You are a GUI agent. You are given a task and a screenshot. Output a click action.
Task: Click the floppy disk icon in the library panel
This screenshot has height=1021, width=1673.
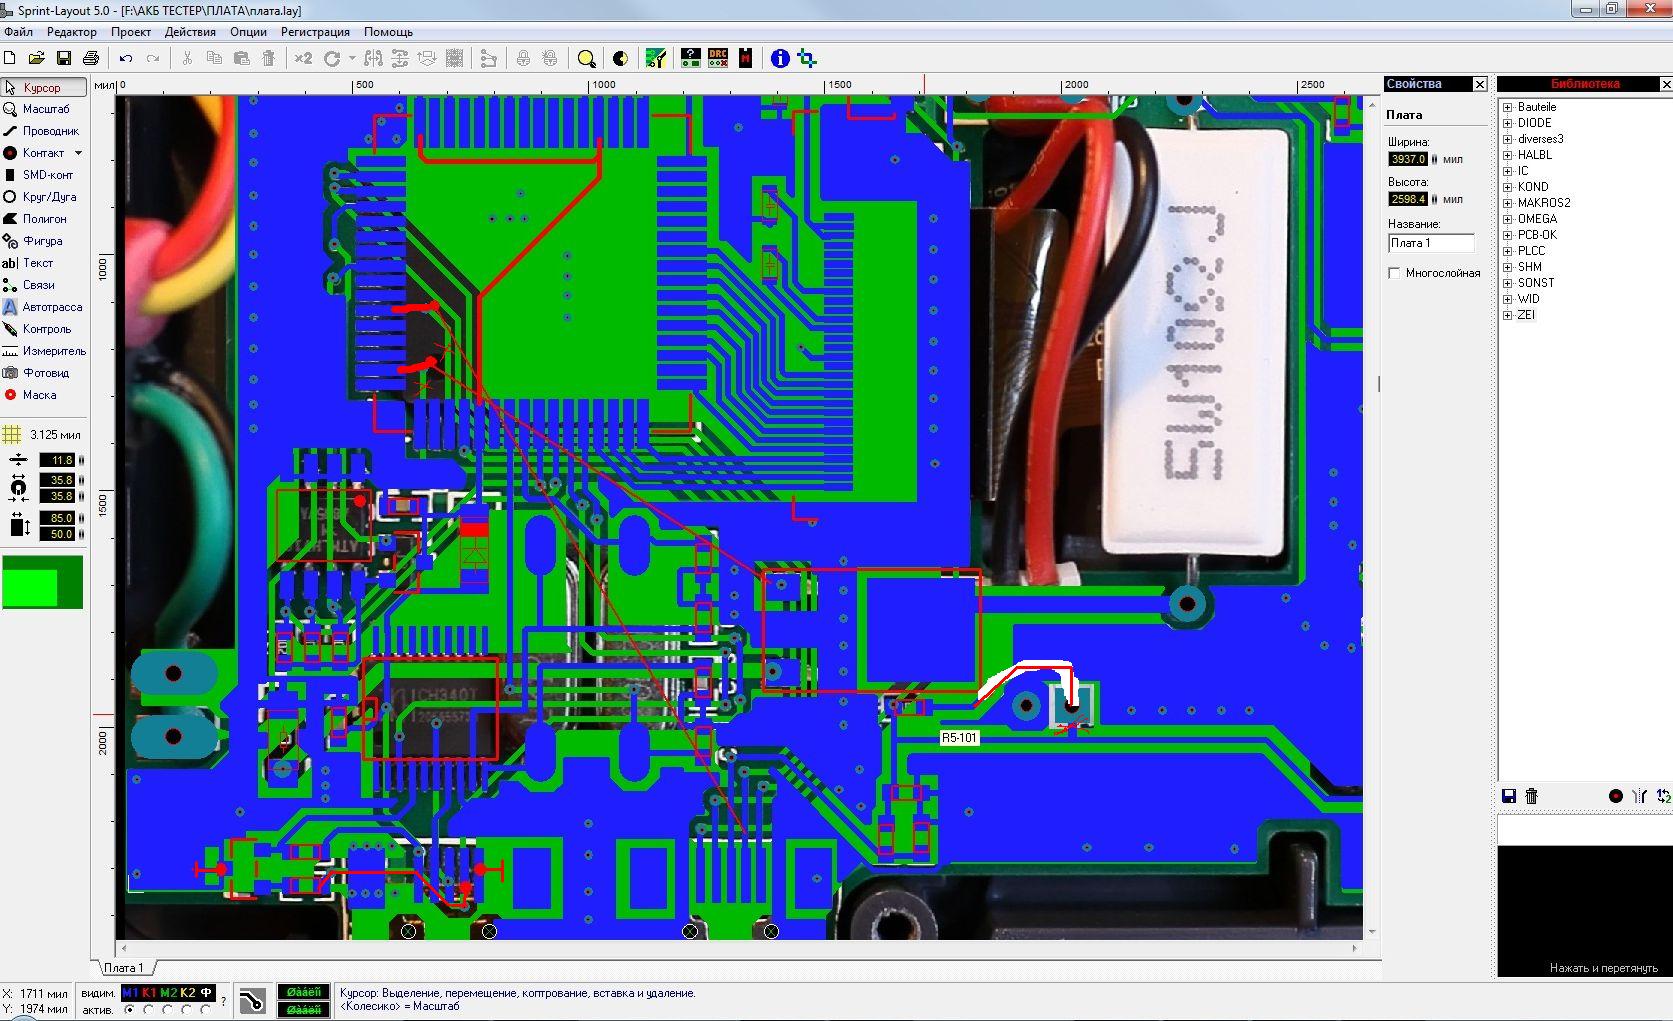(x=1510, y=796)
